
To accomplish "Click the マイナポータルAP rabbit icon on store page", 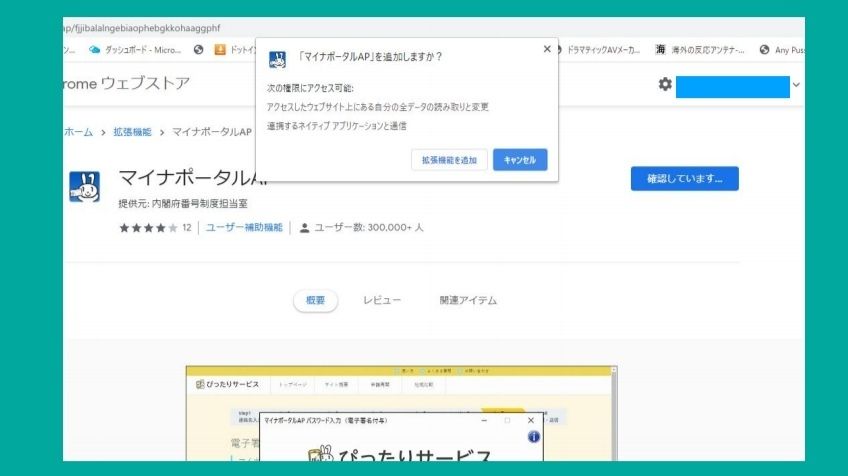I will [84, 187].
